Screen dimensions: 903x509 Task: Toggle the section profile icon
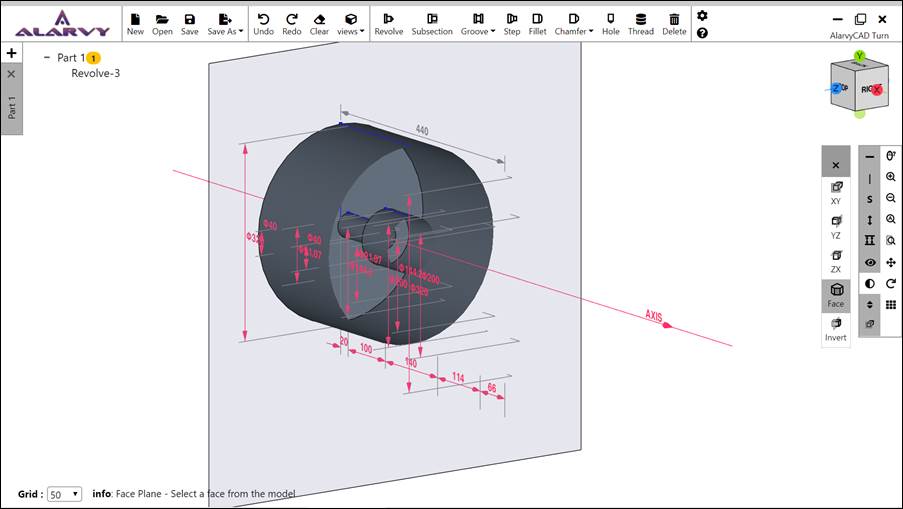pyautogui.click(x=870, y=240)
